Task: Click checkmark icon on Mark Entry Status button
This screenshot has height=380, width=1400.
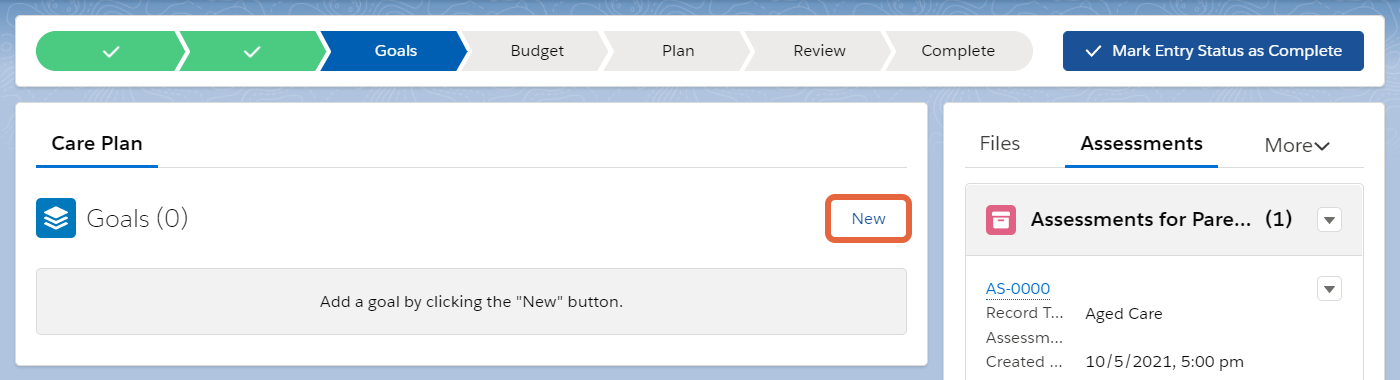Action: pyautogui.click(x=1093, y=51)
